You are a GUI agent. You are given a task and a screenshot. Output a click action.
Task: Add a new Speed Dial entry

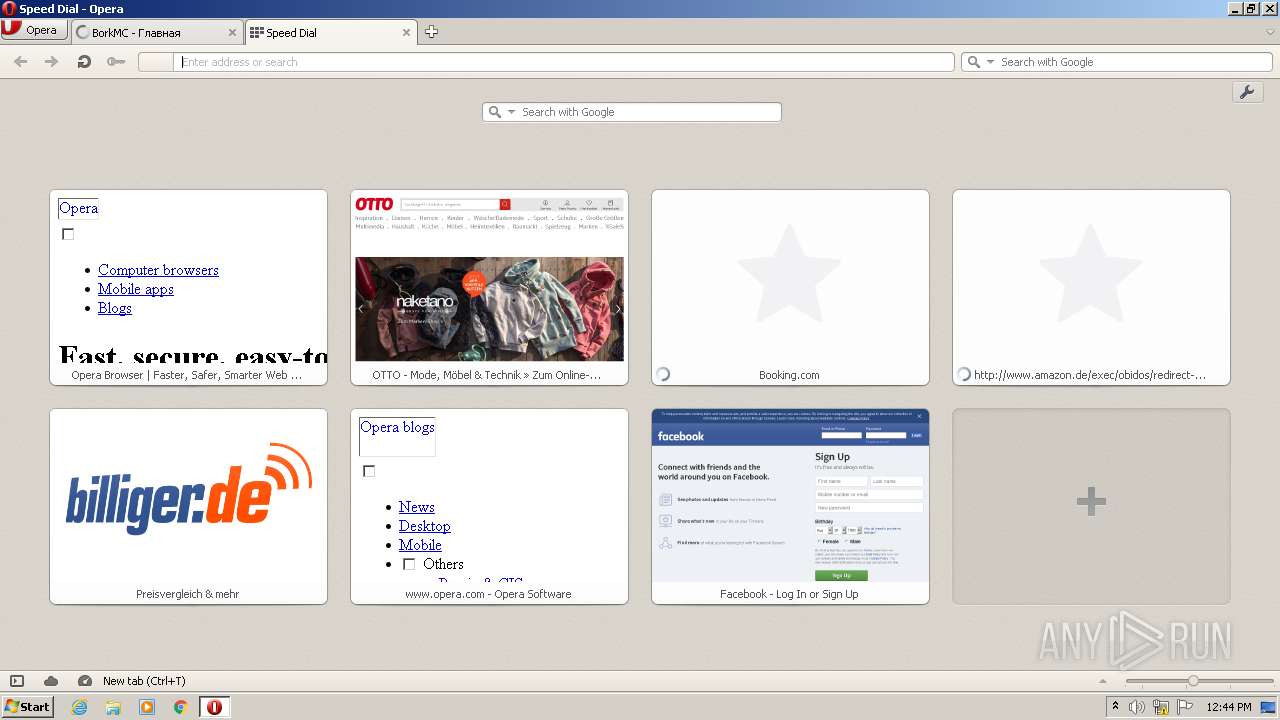point(1091,506)
